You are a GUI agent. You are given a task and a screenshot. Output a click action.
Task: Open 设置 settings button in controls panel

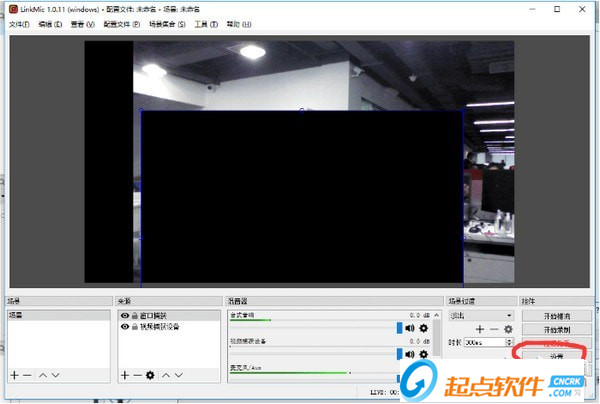pyautogui.click(x=557, y=356)
